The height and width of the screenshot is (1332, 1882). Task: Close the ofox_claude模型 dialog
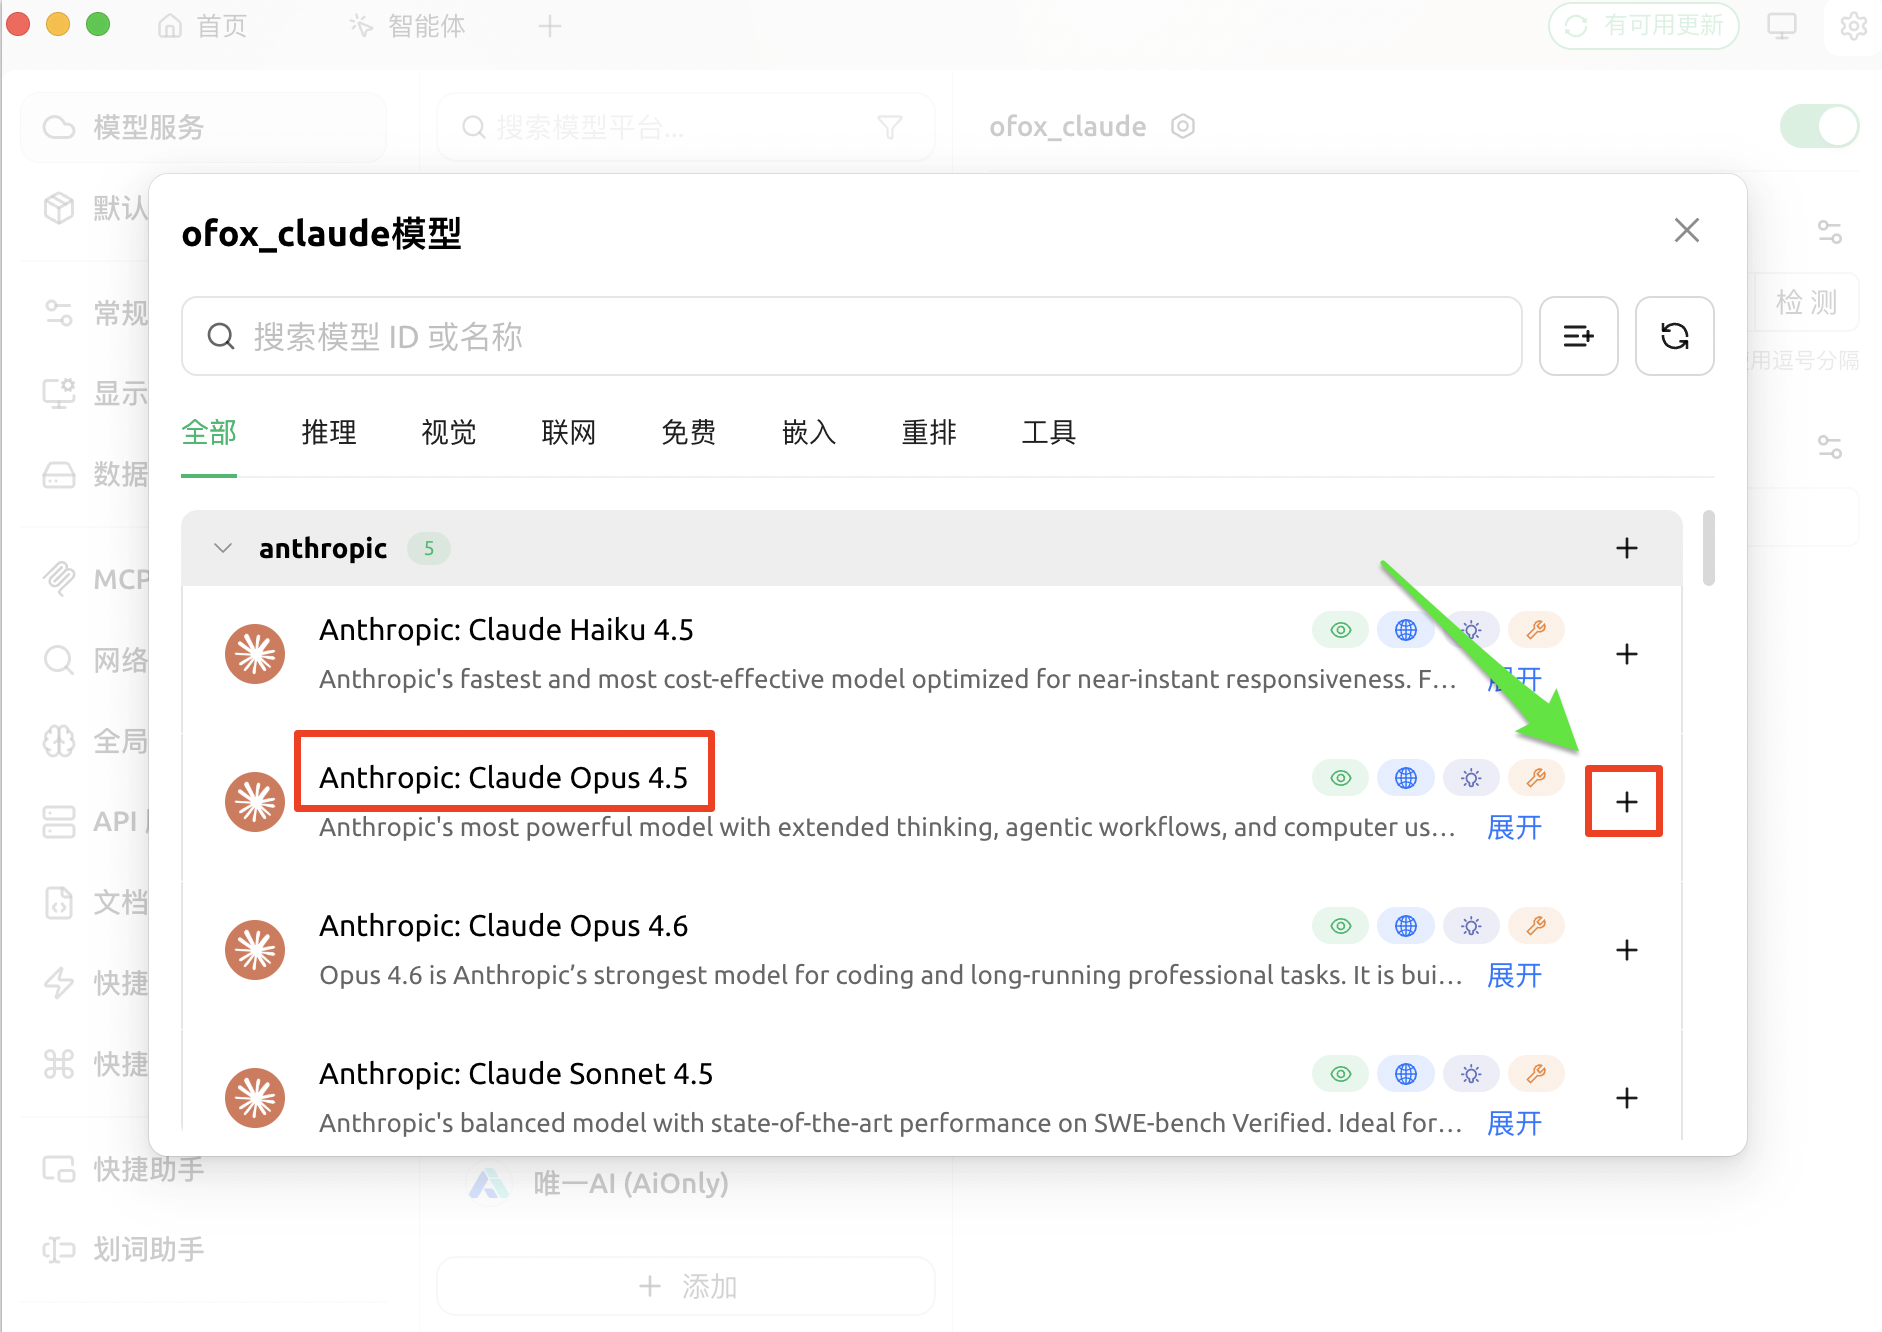1687,230
